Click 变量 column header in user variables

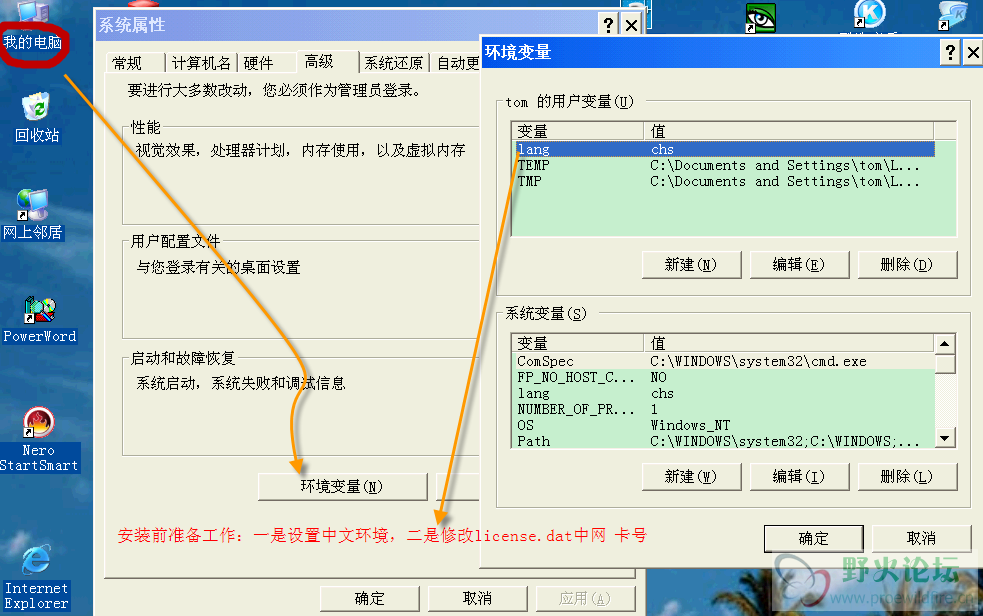tap(578, 132)
